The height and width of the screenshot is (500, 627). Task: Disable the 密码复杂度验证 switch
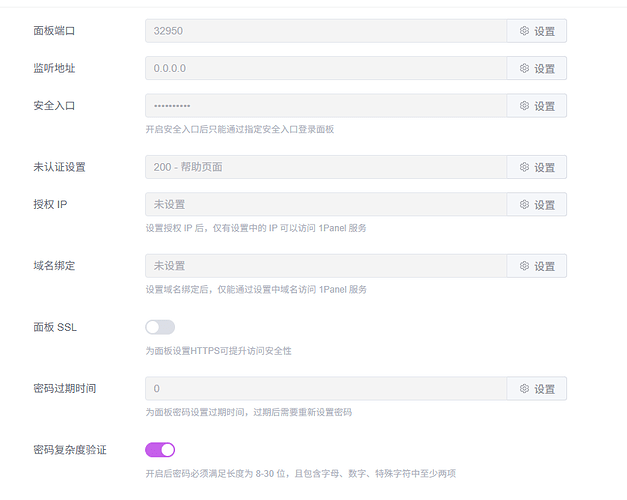[160, 450]
